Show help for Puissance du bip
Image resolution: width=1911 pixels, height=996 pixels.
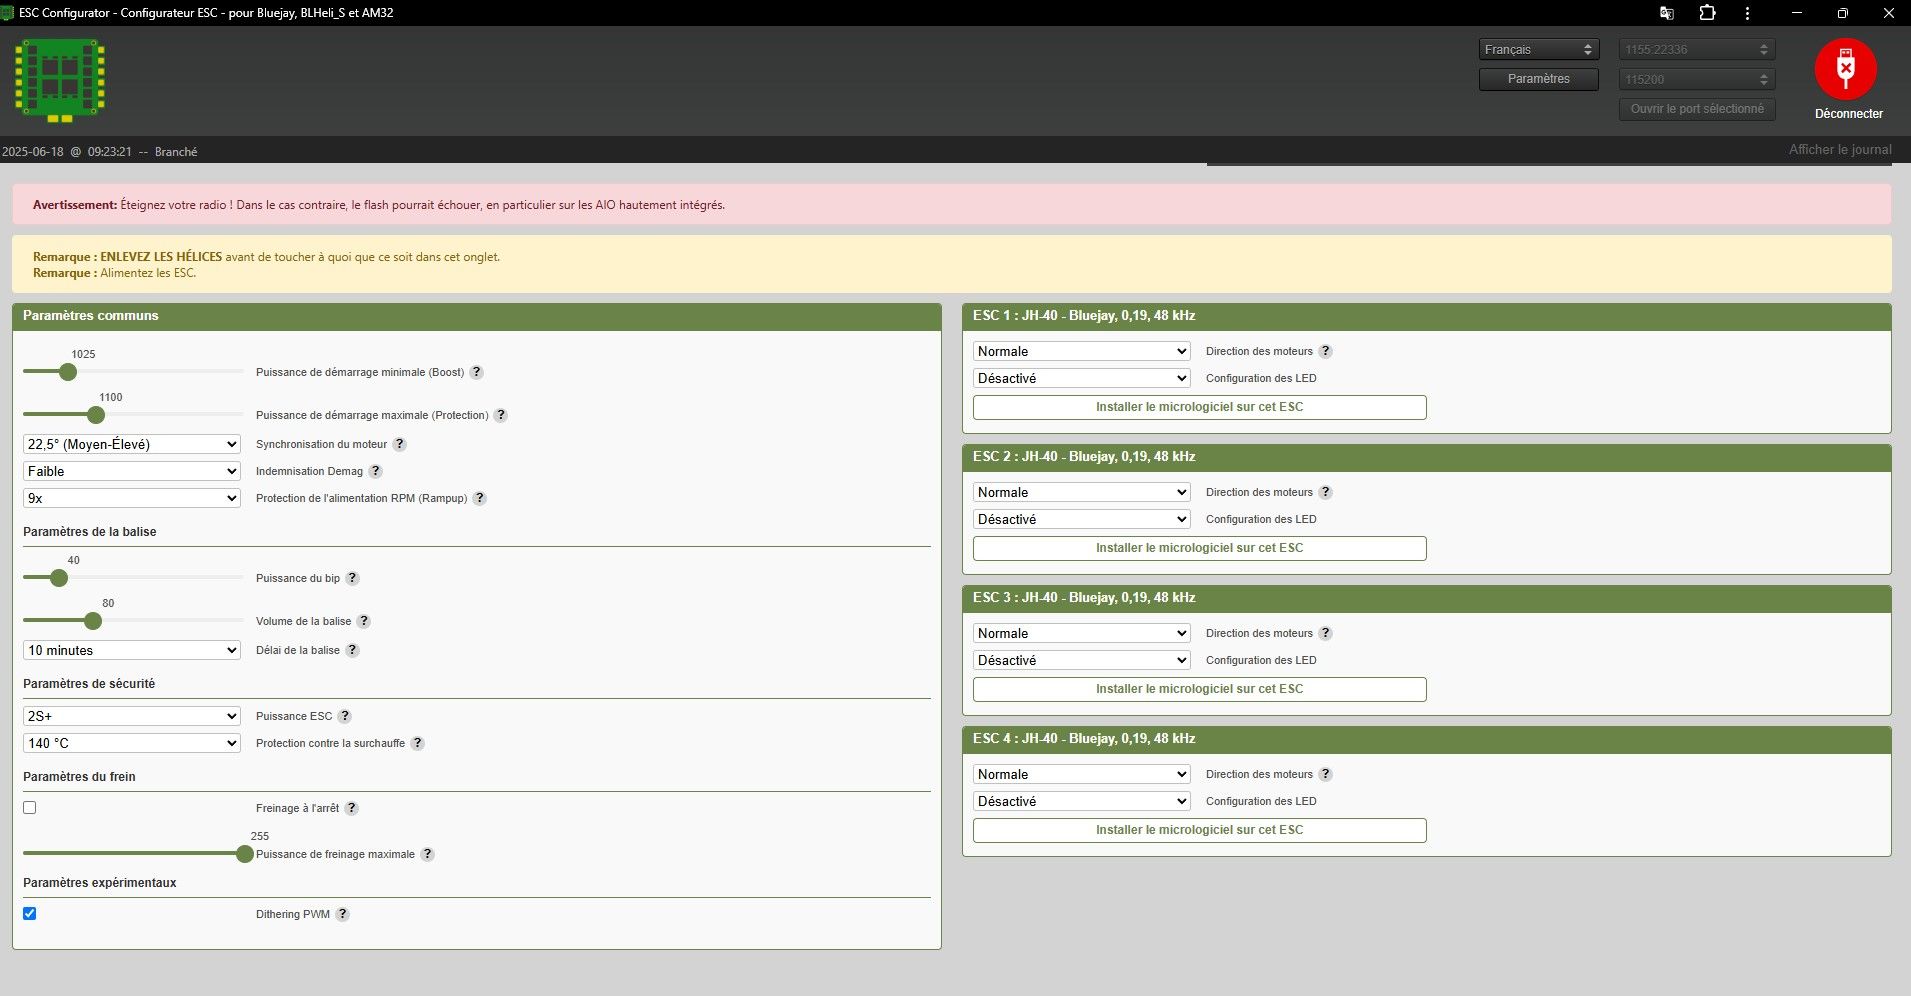click(x=353, y=578)
